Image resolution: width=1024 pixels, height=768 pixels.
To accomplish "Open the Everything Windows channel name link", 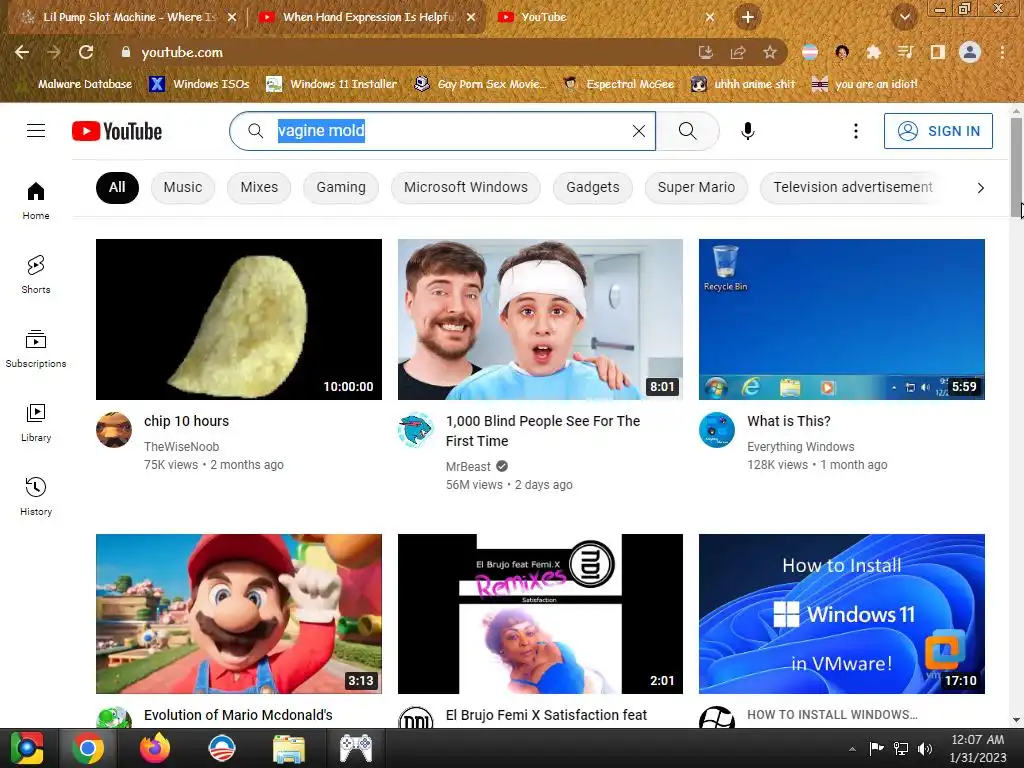I will pos(801,447).
